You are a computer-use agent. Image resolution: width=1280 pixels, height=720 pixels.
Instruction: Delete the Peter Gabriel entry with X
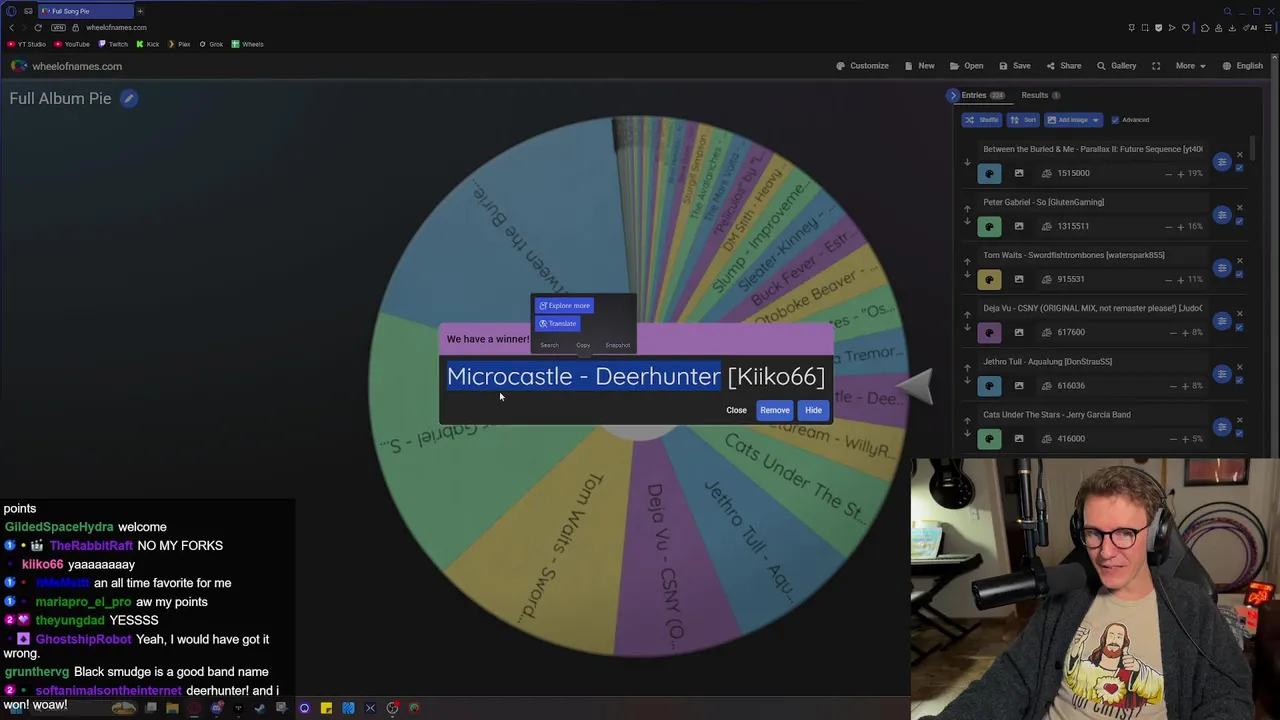pos(1239,208)
